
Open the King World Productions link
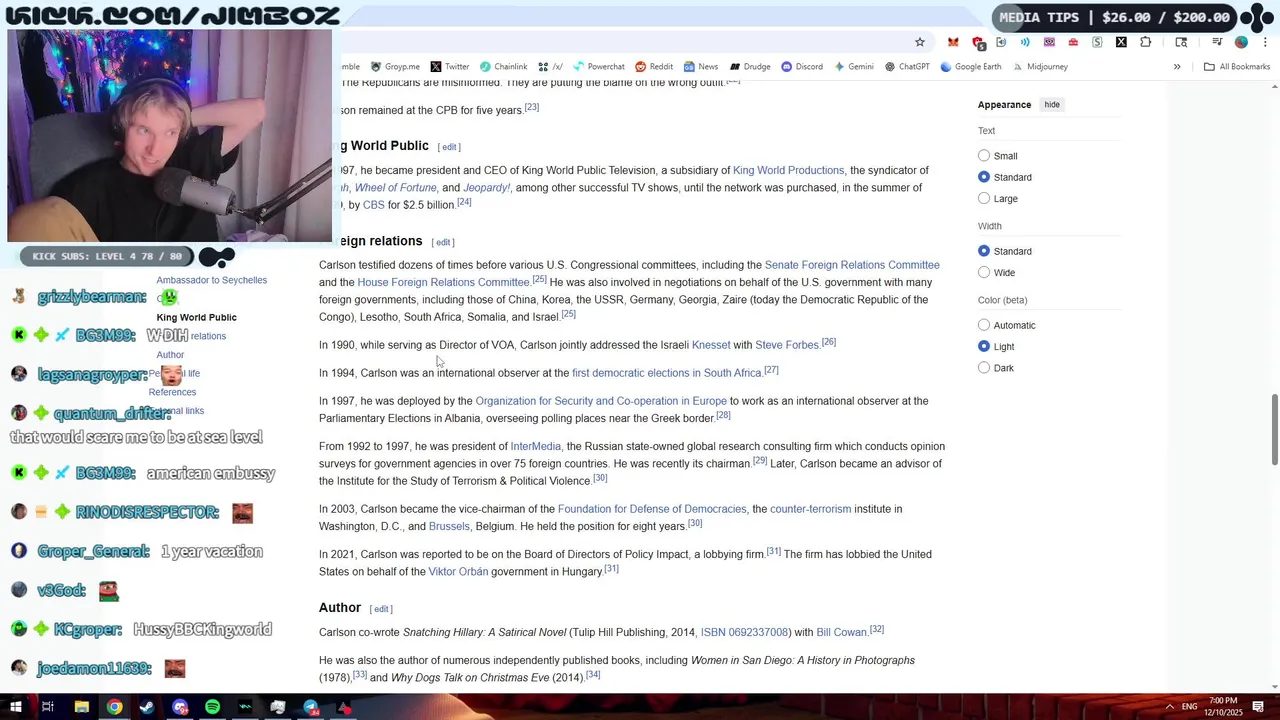tap(788, 171)
